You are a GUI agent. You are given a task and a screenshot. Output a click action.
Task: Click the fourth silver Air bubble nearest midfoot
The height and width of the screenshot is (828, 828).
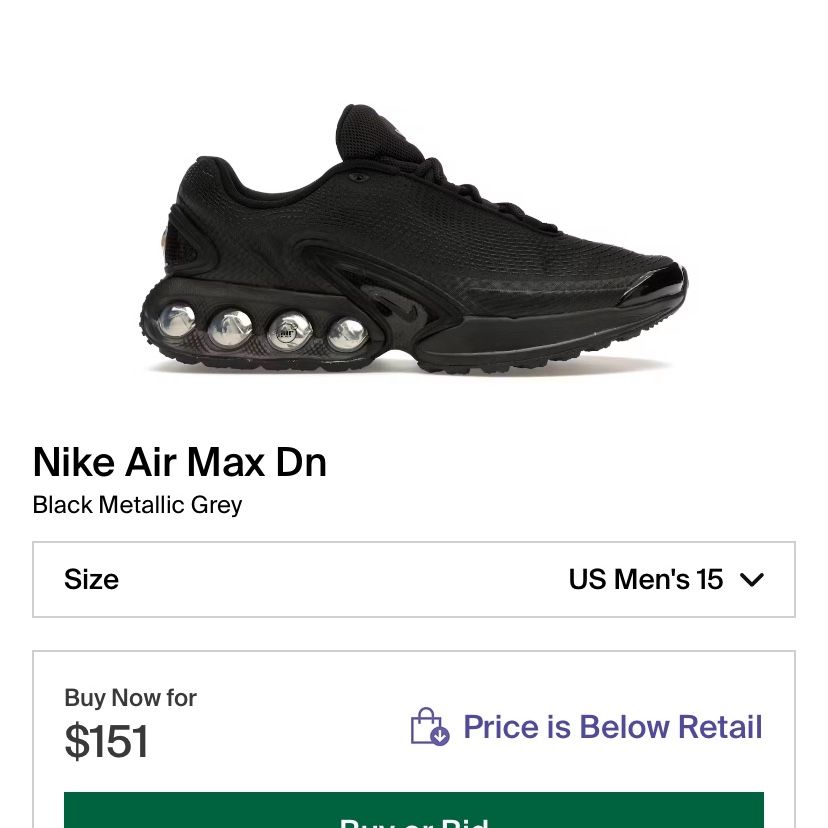tap(347, 334)
